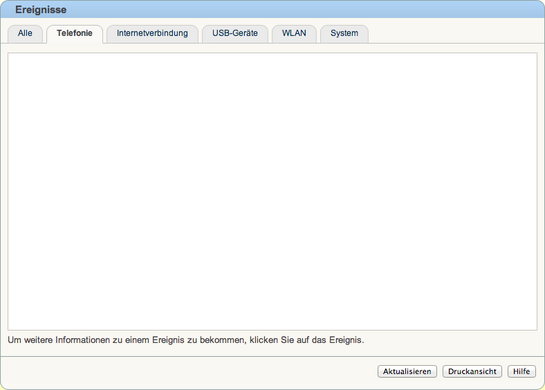Filter events by WLAN

click(294, 34)
